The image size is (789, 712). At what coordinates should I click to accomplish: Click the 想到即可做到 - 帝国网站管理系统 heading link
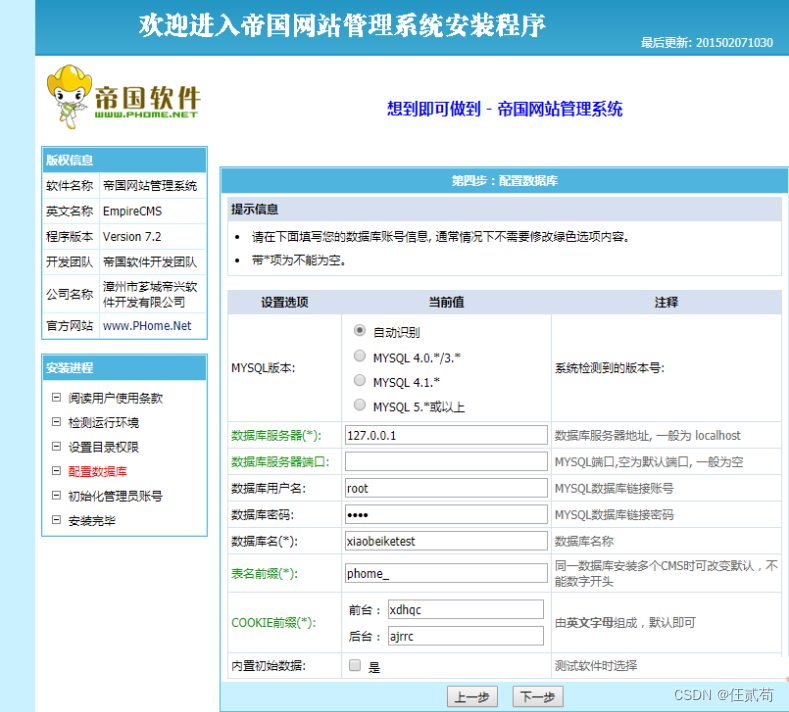(x=505, y=109)
